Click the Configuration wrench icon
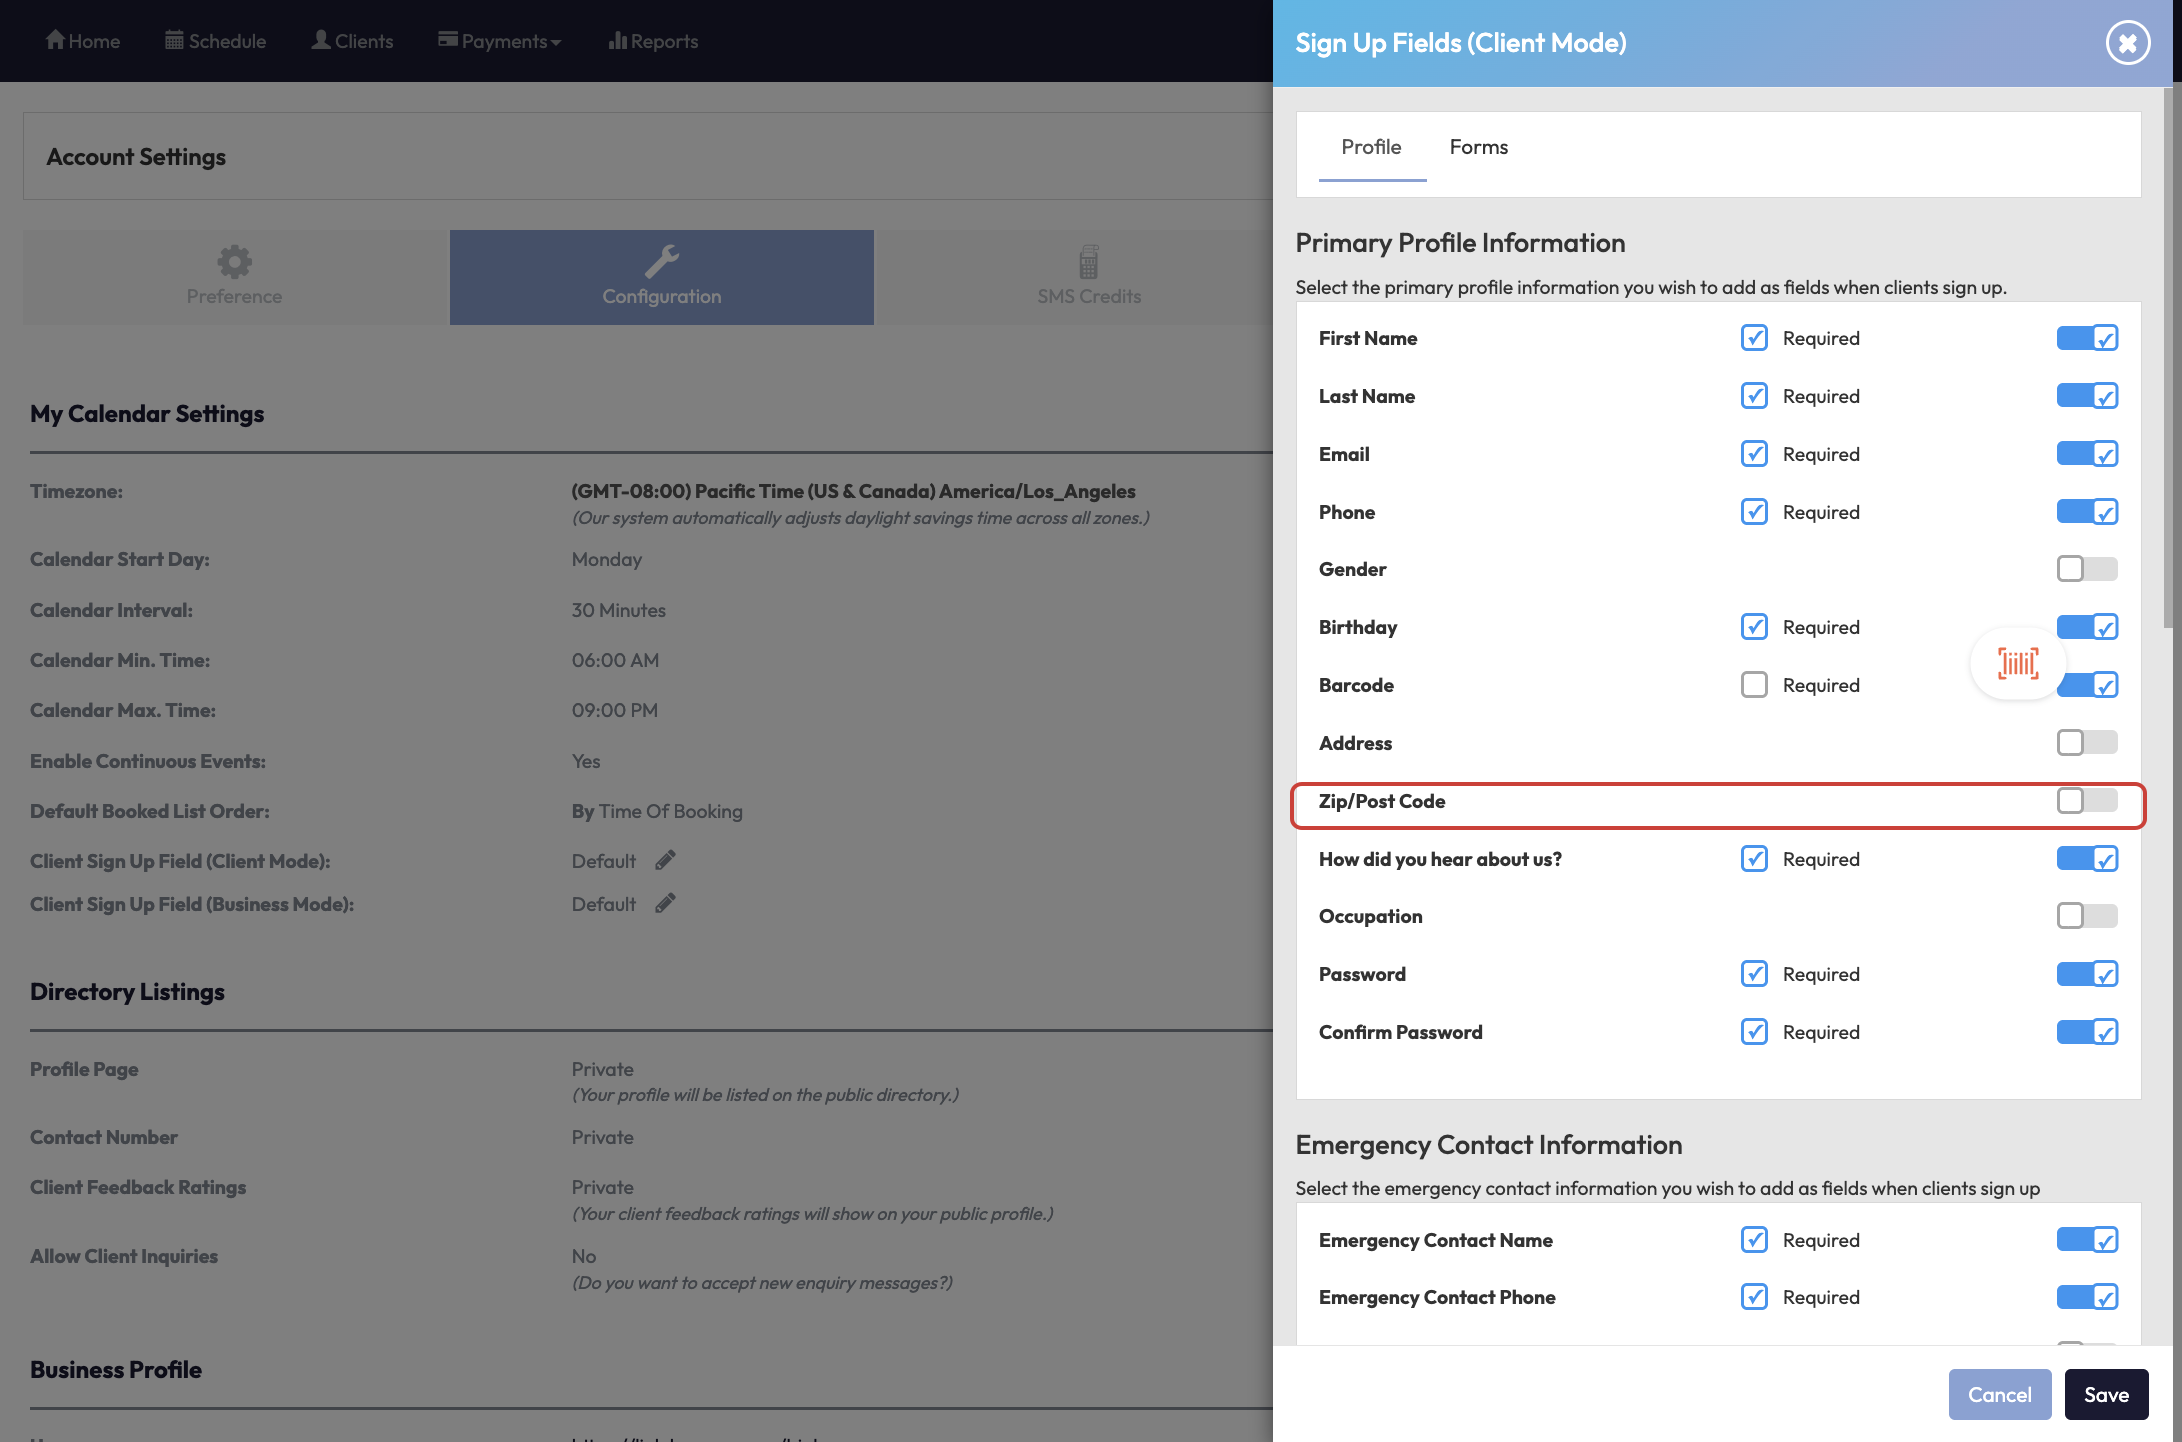Viewport: 2182px width, 1442px height. [x=661, y=262]
